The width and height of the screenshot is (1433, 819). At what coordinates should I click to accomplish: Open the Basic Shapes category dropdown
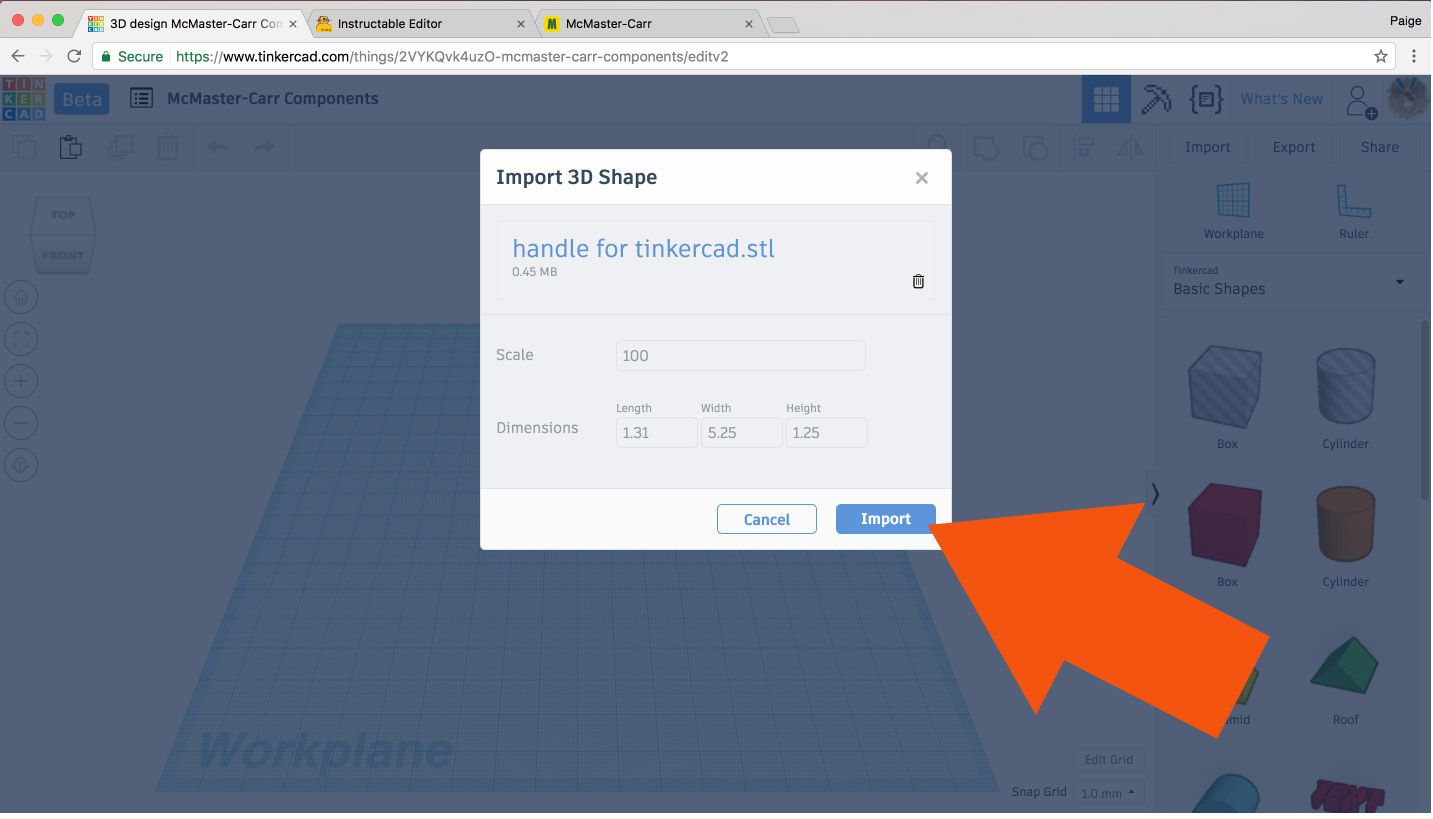coord(1290,282)
